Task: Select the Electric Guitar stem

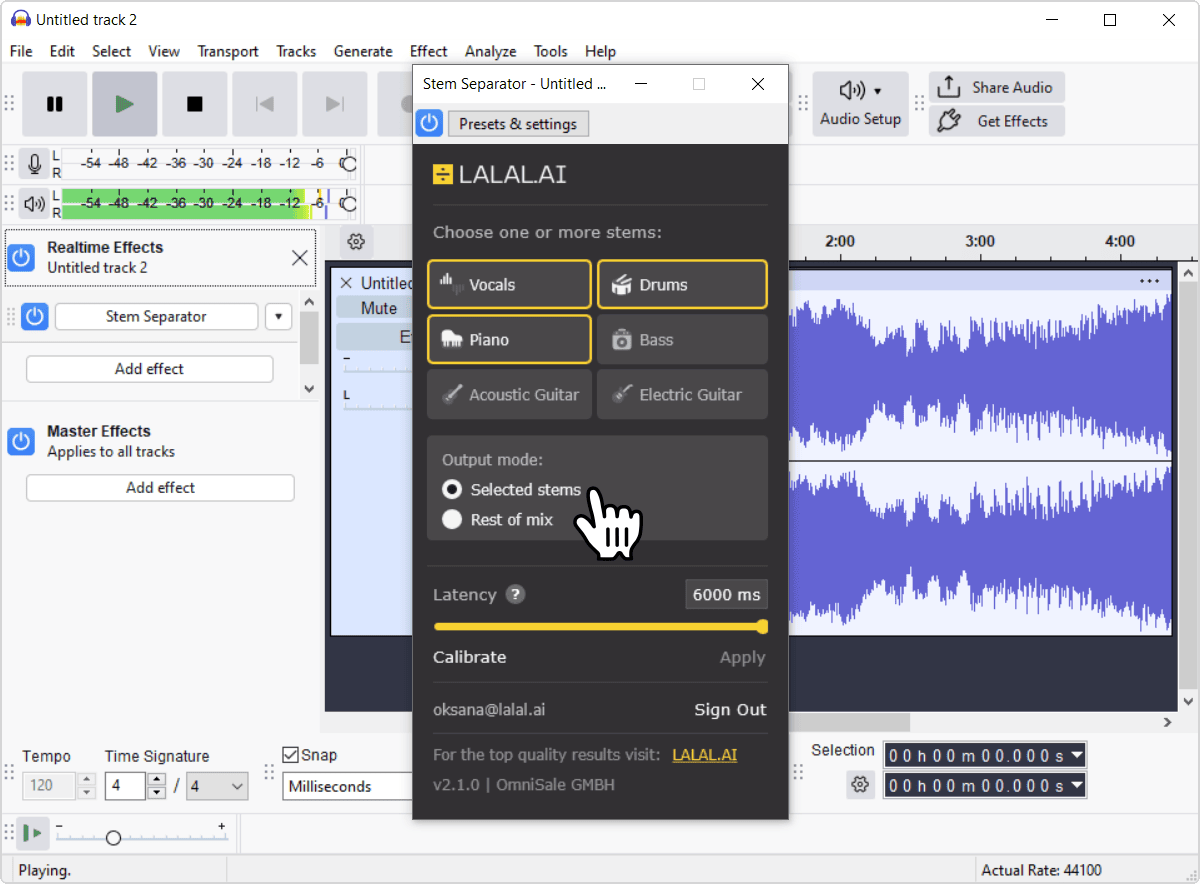Action: pyautogui.click(x=682, y=395)
